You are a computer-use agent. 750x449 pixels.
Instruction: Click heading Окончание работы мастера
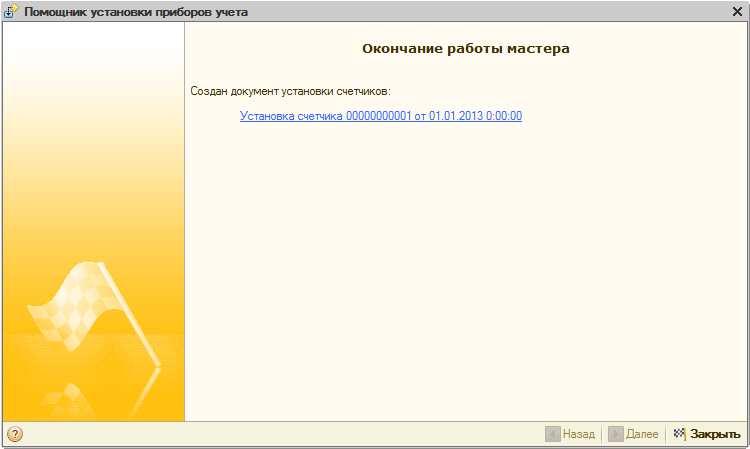[465, 49]
